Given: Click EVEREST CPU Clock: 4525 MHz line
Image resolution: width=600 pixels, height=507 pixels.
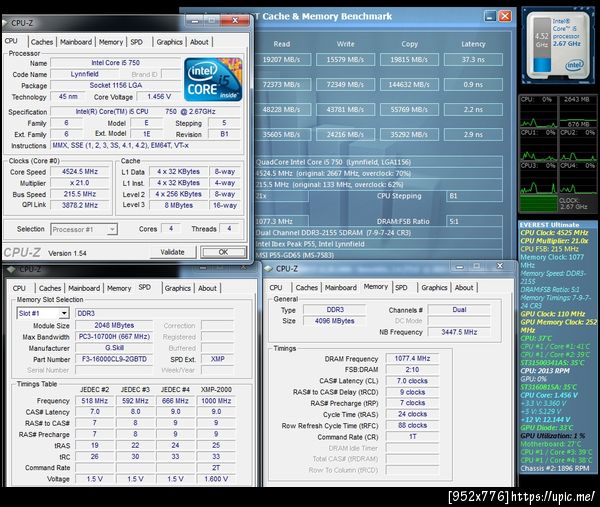Looking at the screenshot, I should tap(554, 233).
